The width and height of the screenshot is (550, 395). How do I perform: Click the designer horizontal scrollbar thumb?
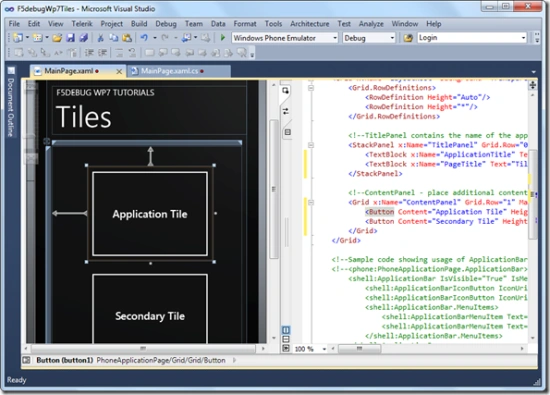[143, 348]
